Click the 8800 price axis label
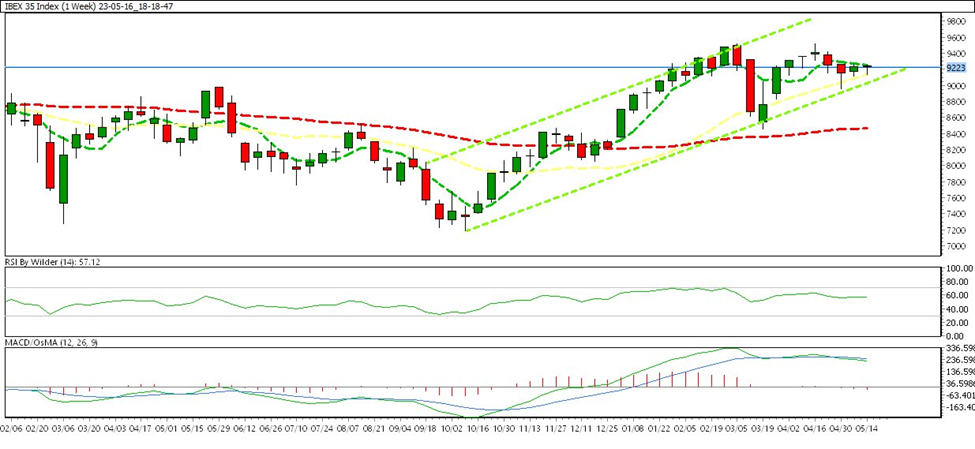This screenshot has height=449, width=975. 956,102
